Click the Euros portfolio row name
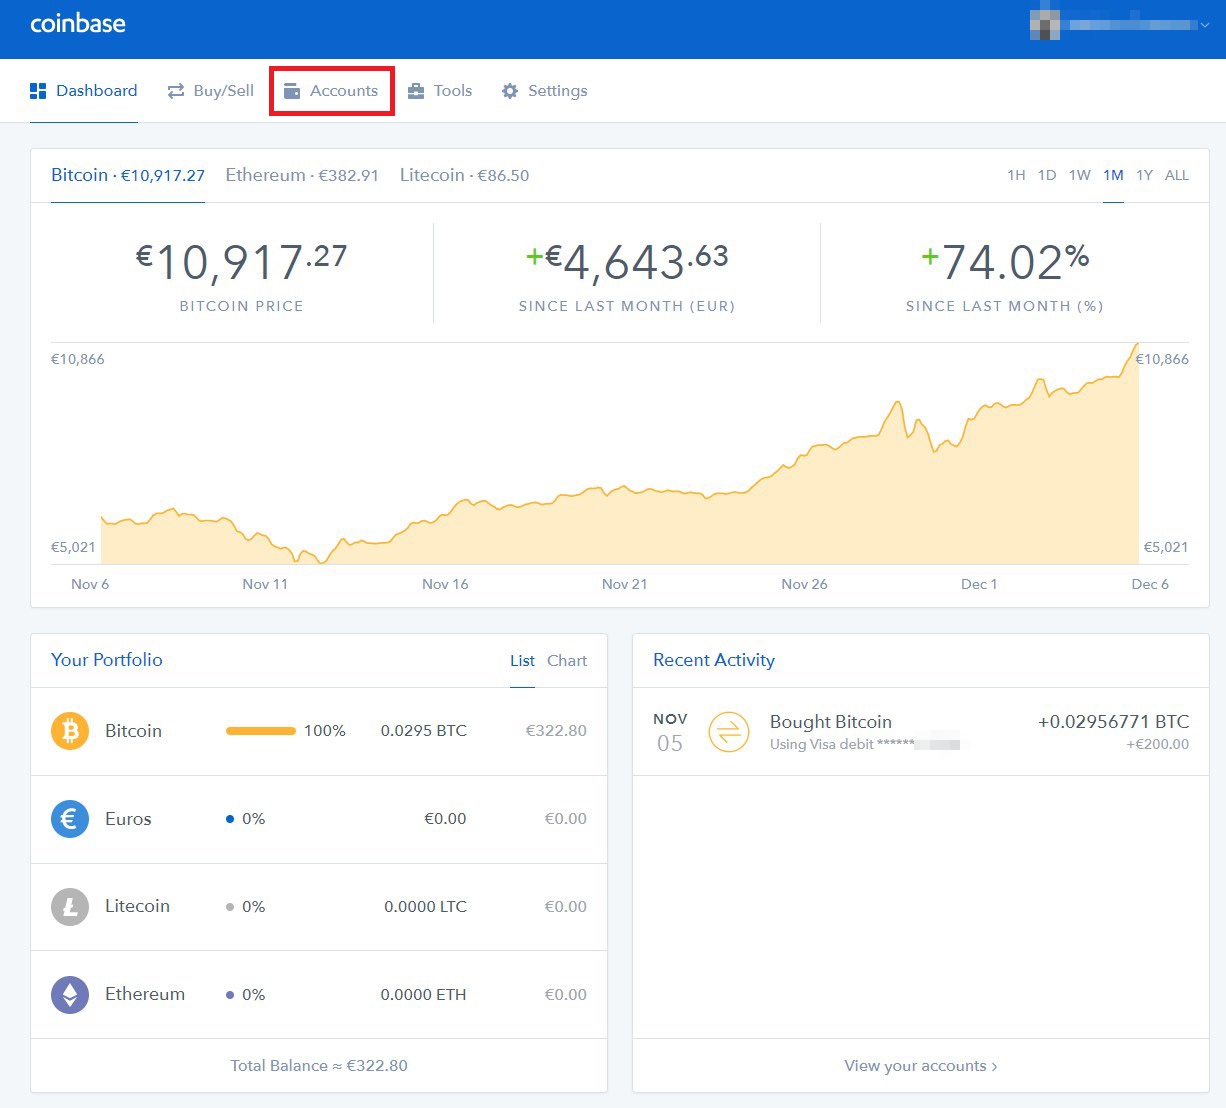Viewport: 1226px width, 1108px height. tap(128, 819)
